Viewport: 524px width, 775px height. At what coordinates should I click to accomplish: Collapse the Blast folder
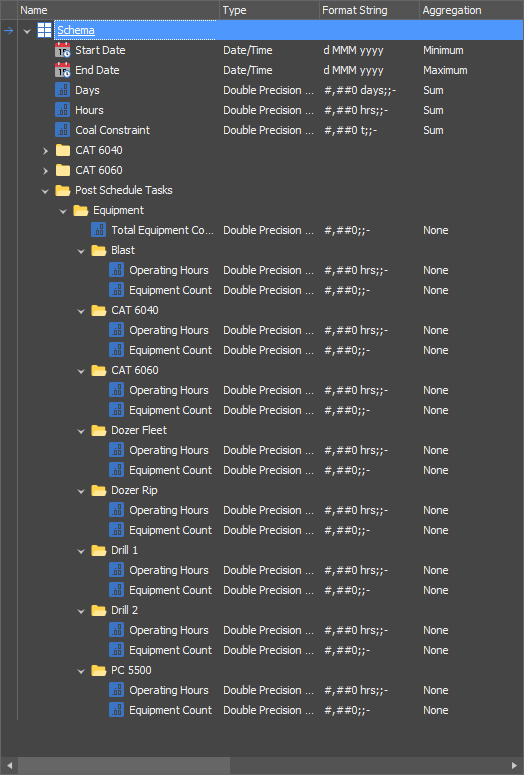[81, 251]
